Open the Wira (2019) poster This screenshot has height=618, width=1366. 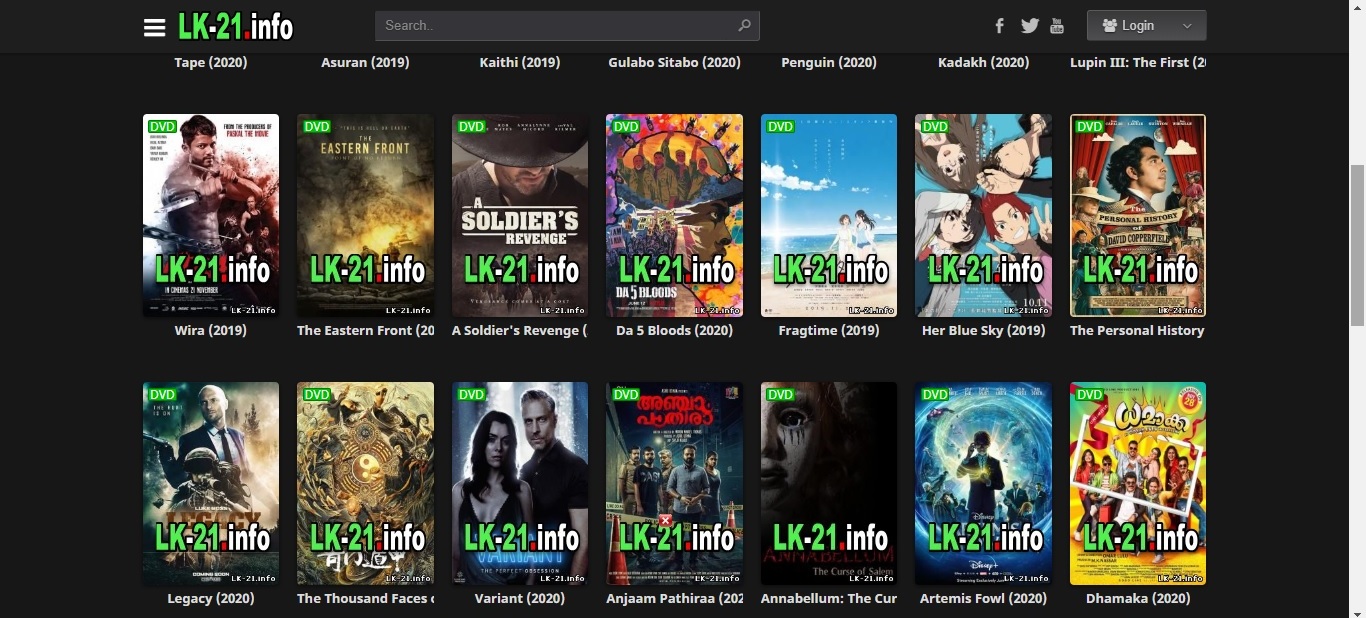(x=211, y=215)
